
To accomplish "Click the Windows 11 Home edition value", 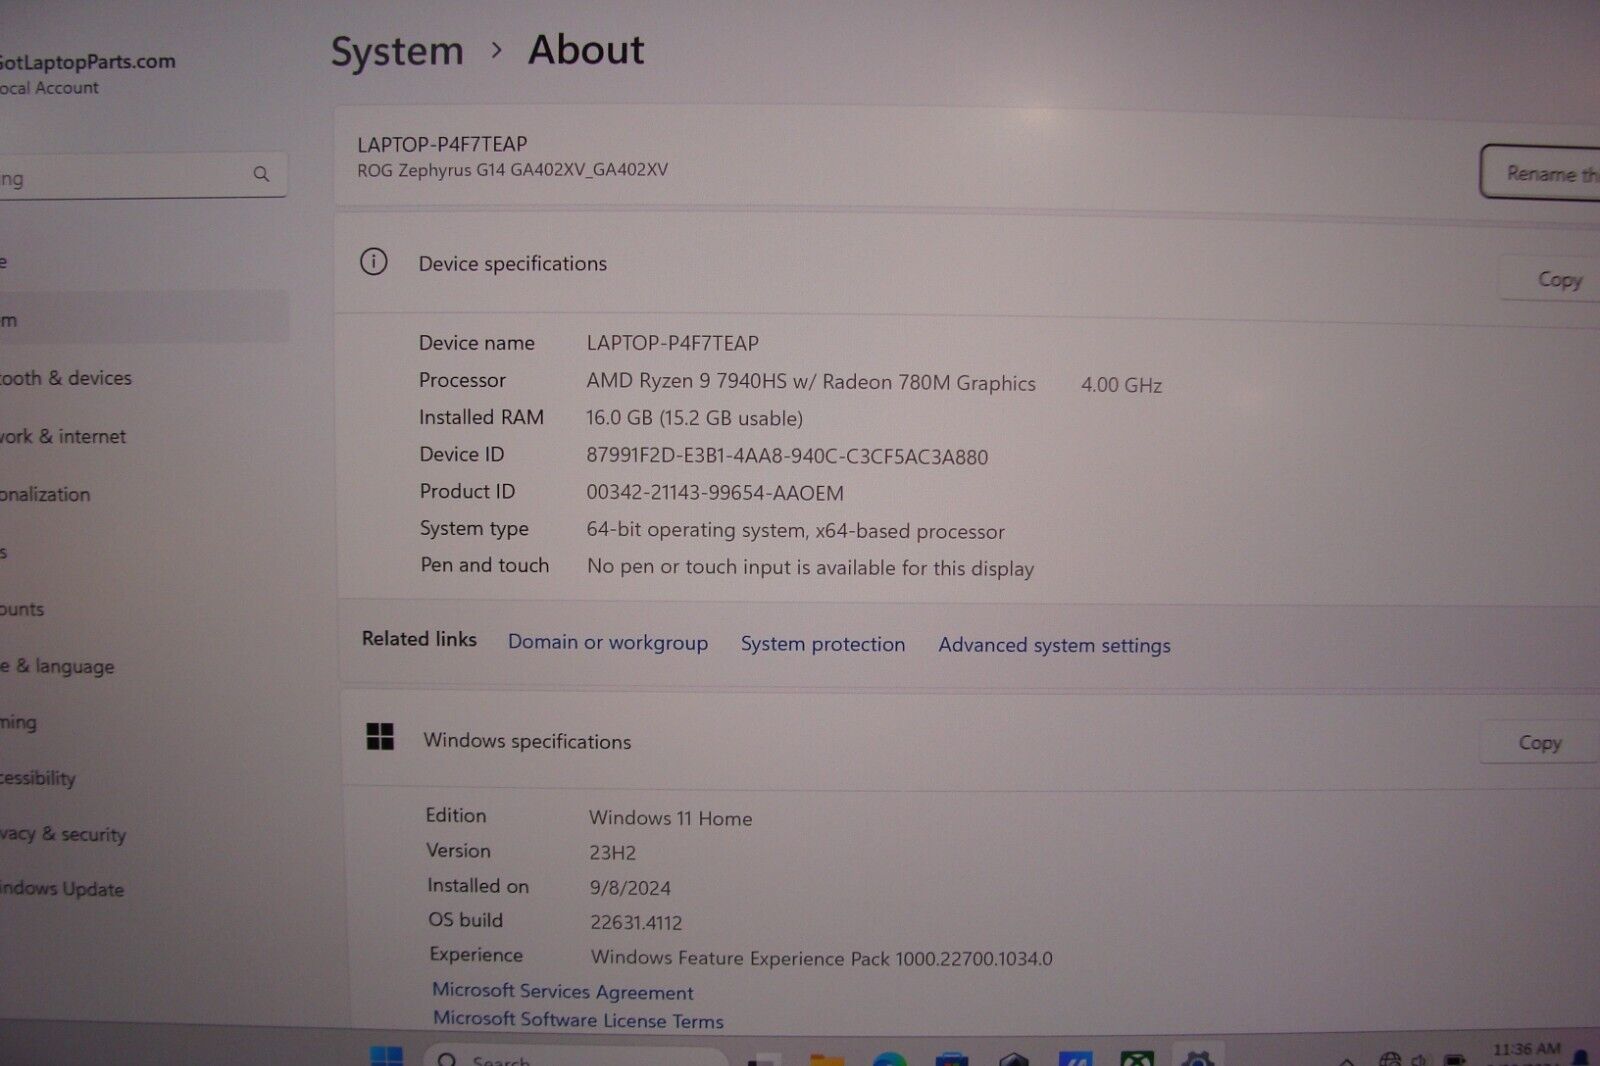I will click(x=670, y=818).
